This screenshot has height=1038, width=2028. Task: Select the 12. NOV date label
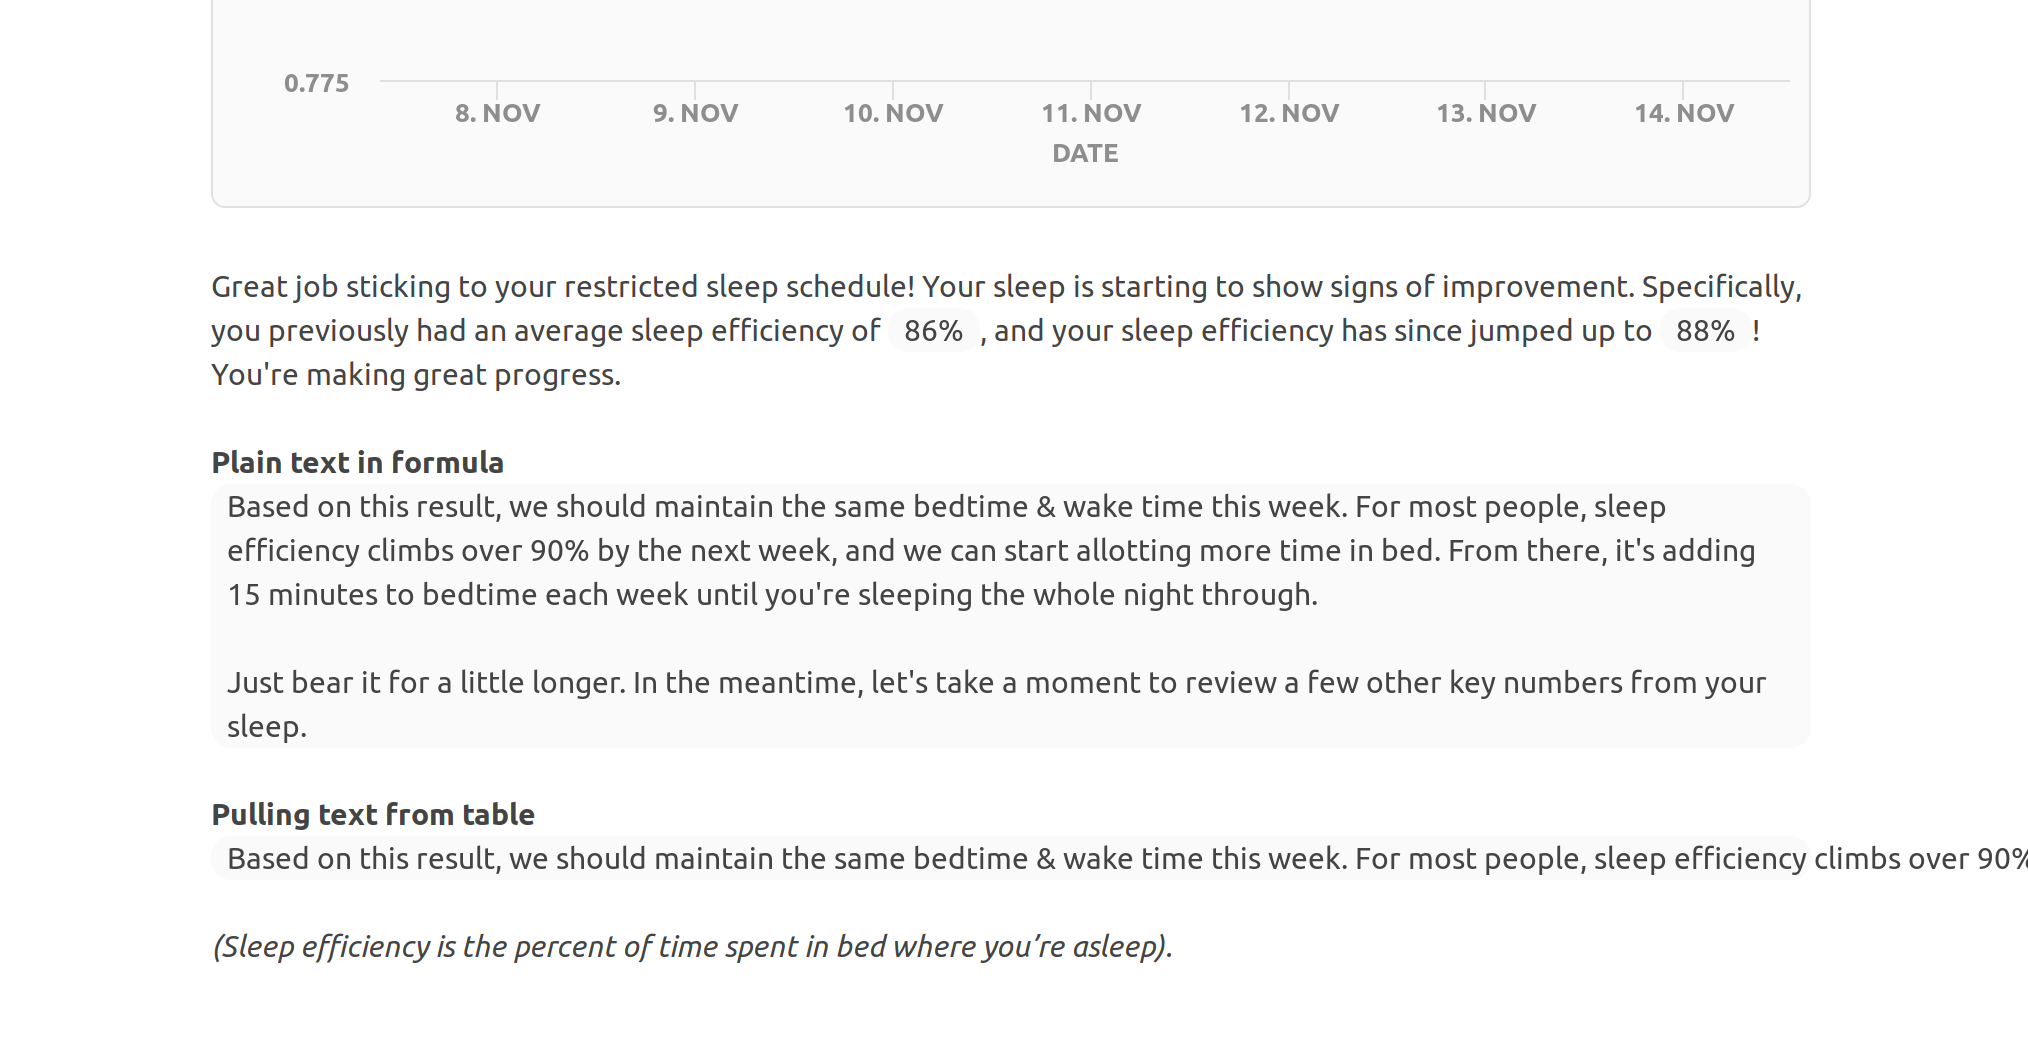(x=1289, y=113)
